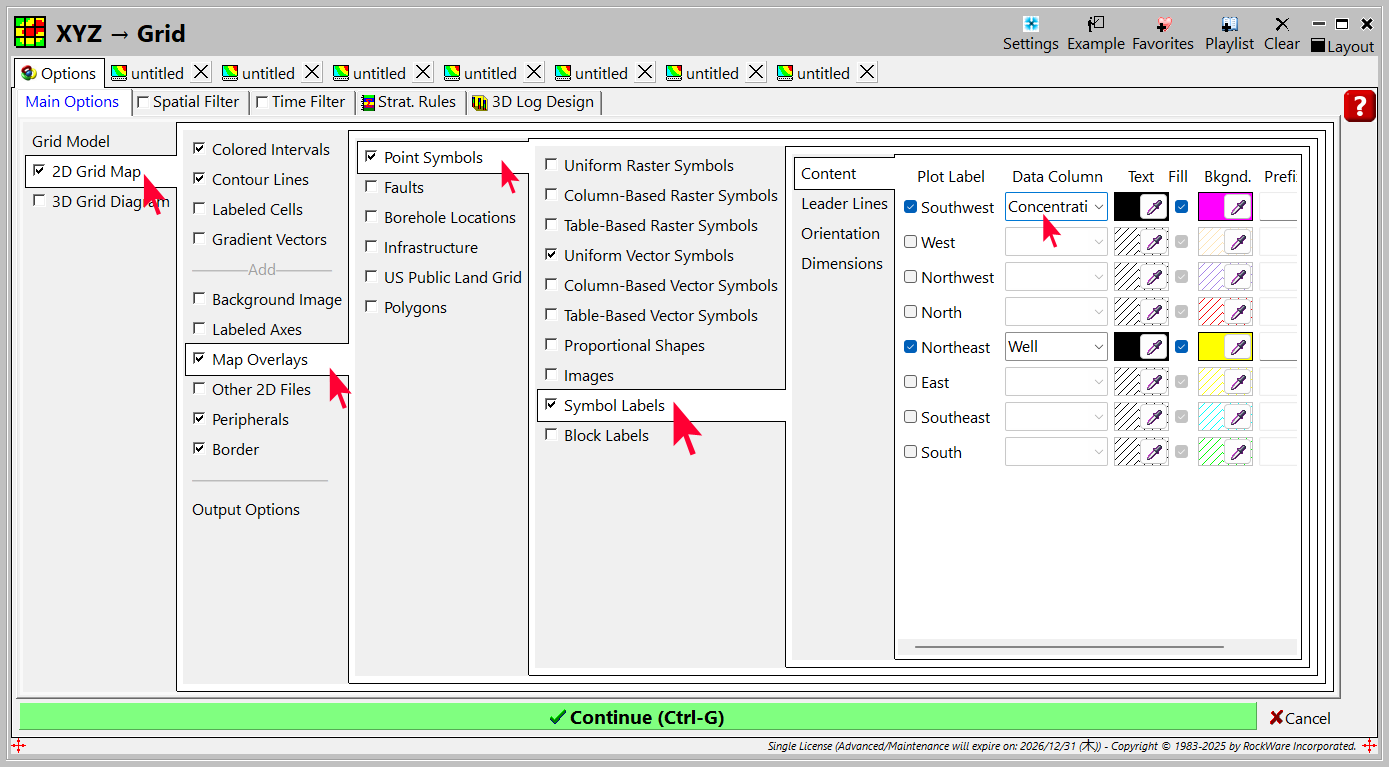This screenshot has height=767, width=1389.
Task: Open Southwest Data Column dropdown
Action: (1098, 207)
